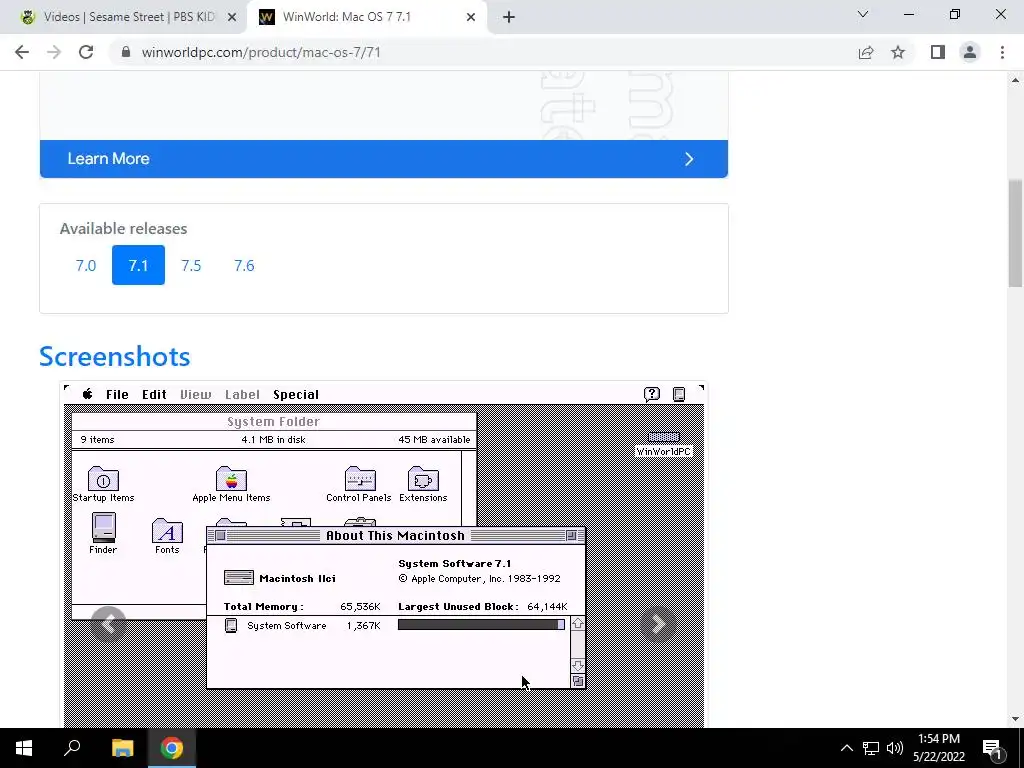The image size is (1024, 768).
Task: Open the Chrome profile menu
Action: click(x=970, y=52)
